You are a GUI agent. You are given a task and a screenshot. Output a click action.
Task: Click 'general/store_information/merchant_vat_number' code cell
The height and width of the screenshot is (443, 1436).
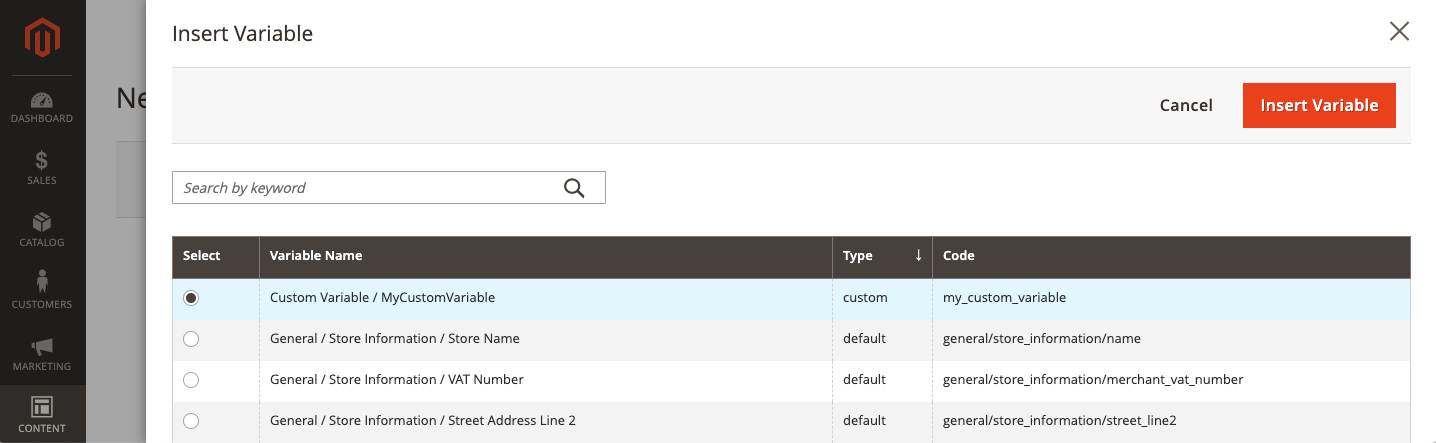pos(1171,380)
